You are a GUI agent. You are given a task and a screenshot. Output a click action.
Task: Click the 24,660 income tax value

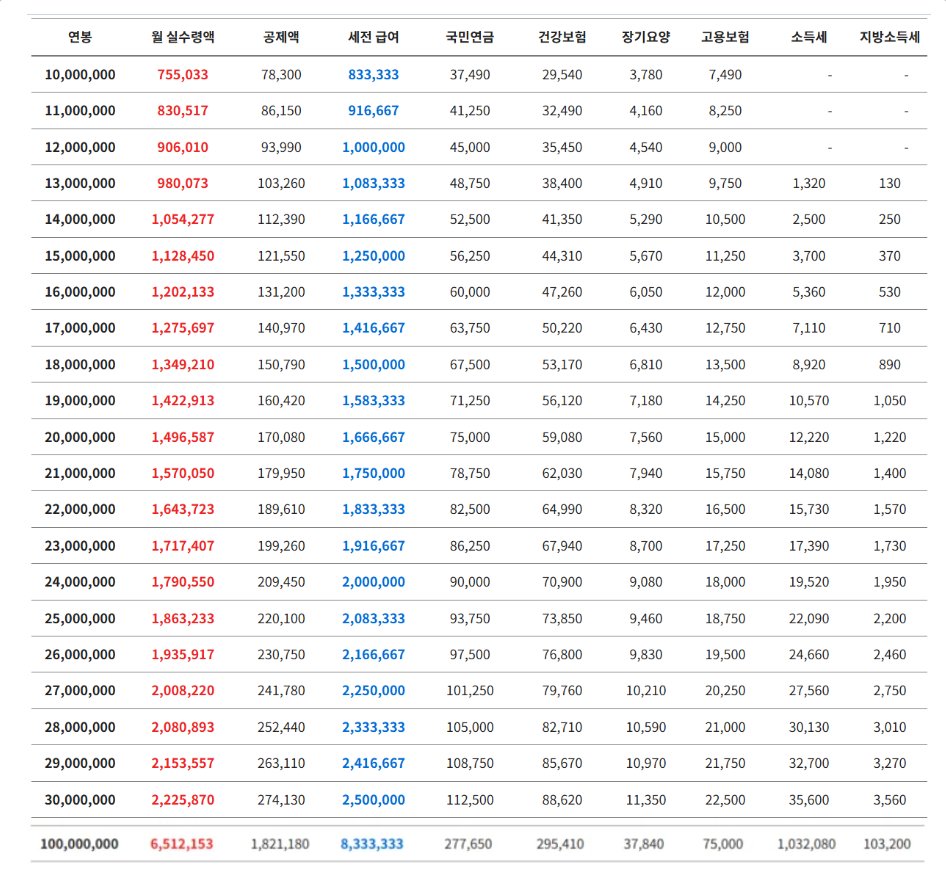tap(809, 655)
